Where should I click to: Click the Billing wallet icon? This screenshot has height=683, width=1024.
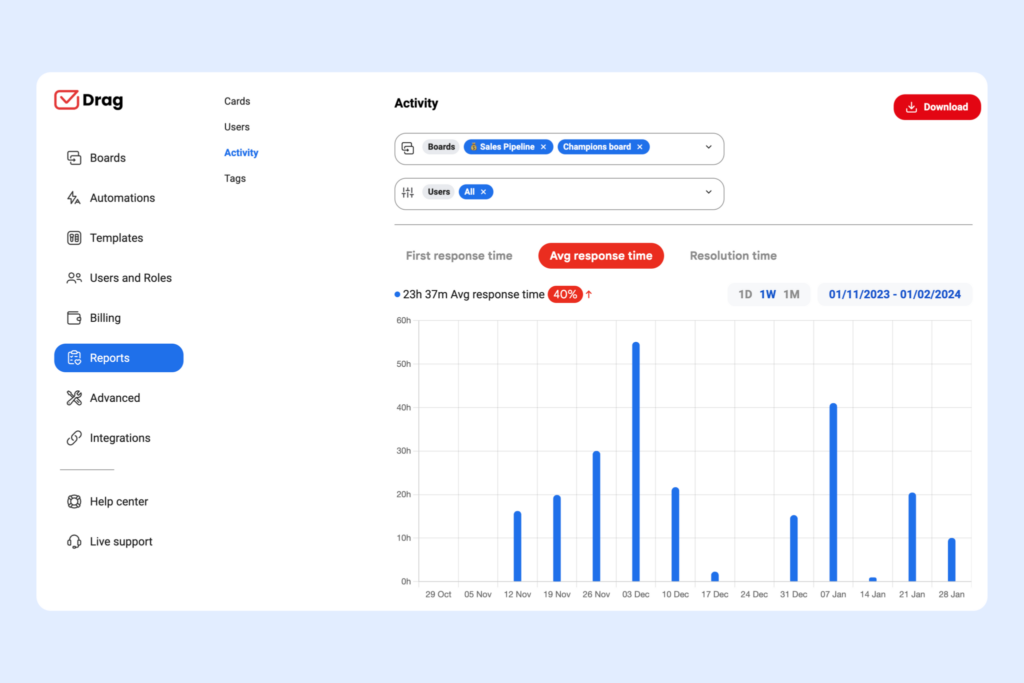74,318
